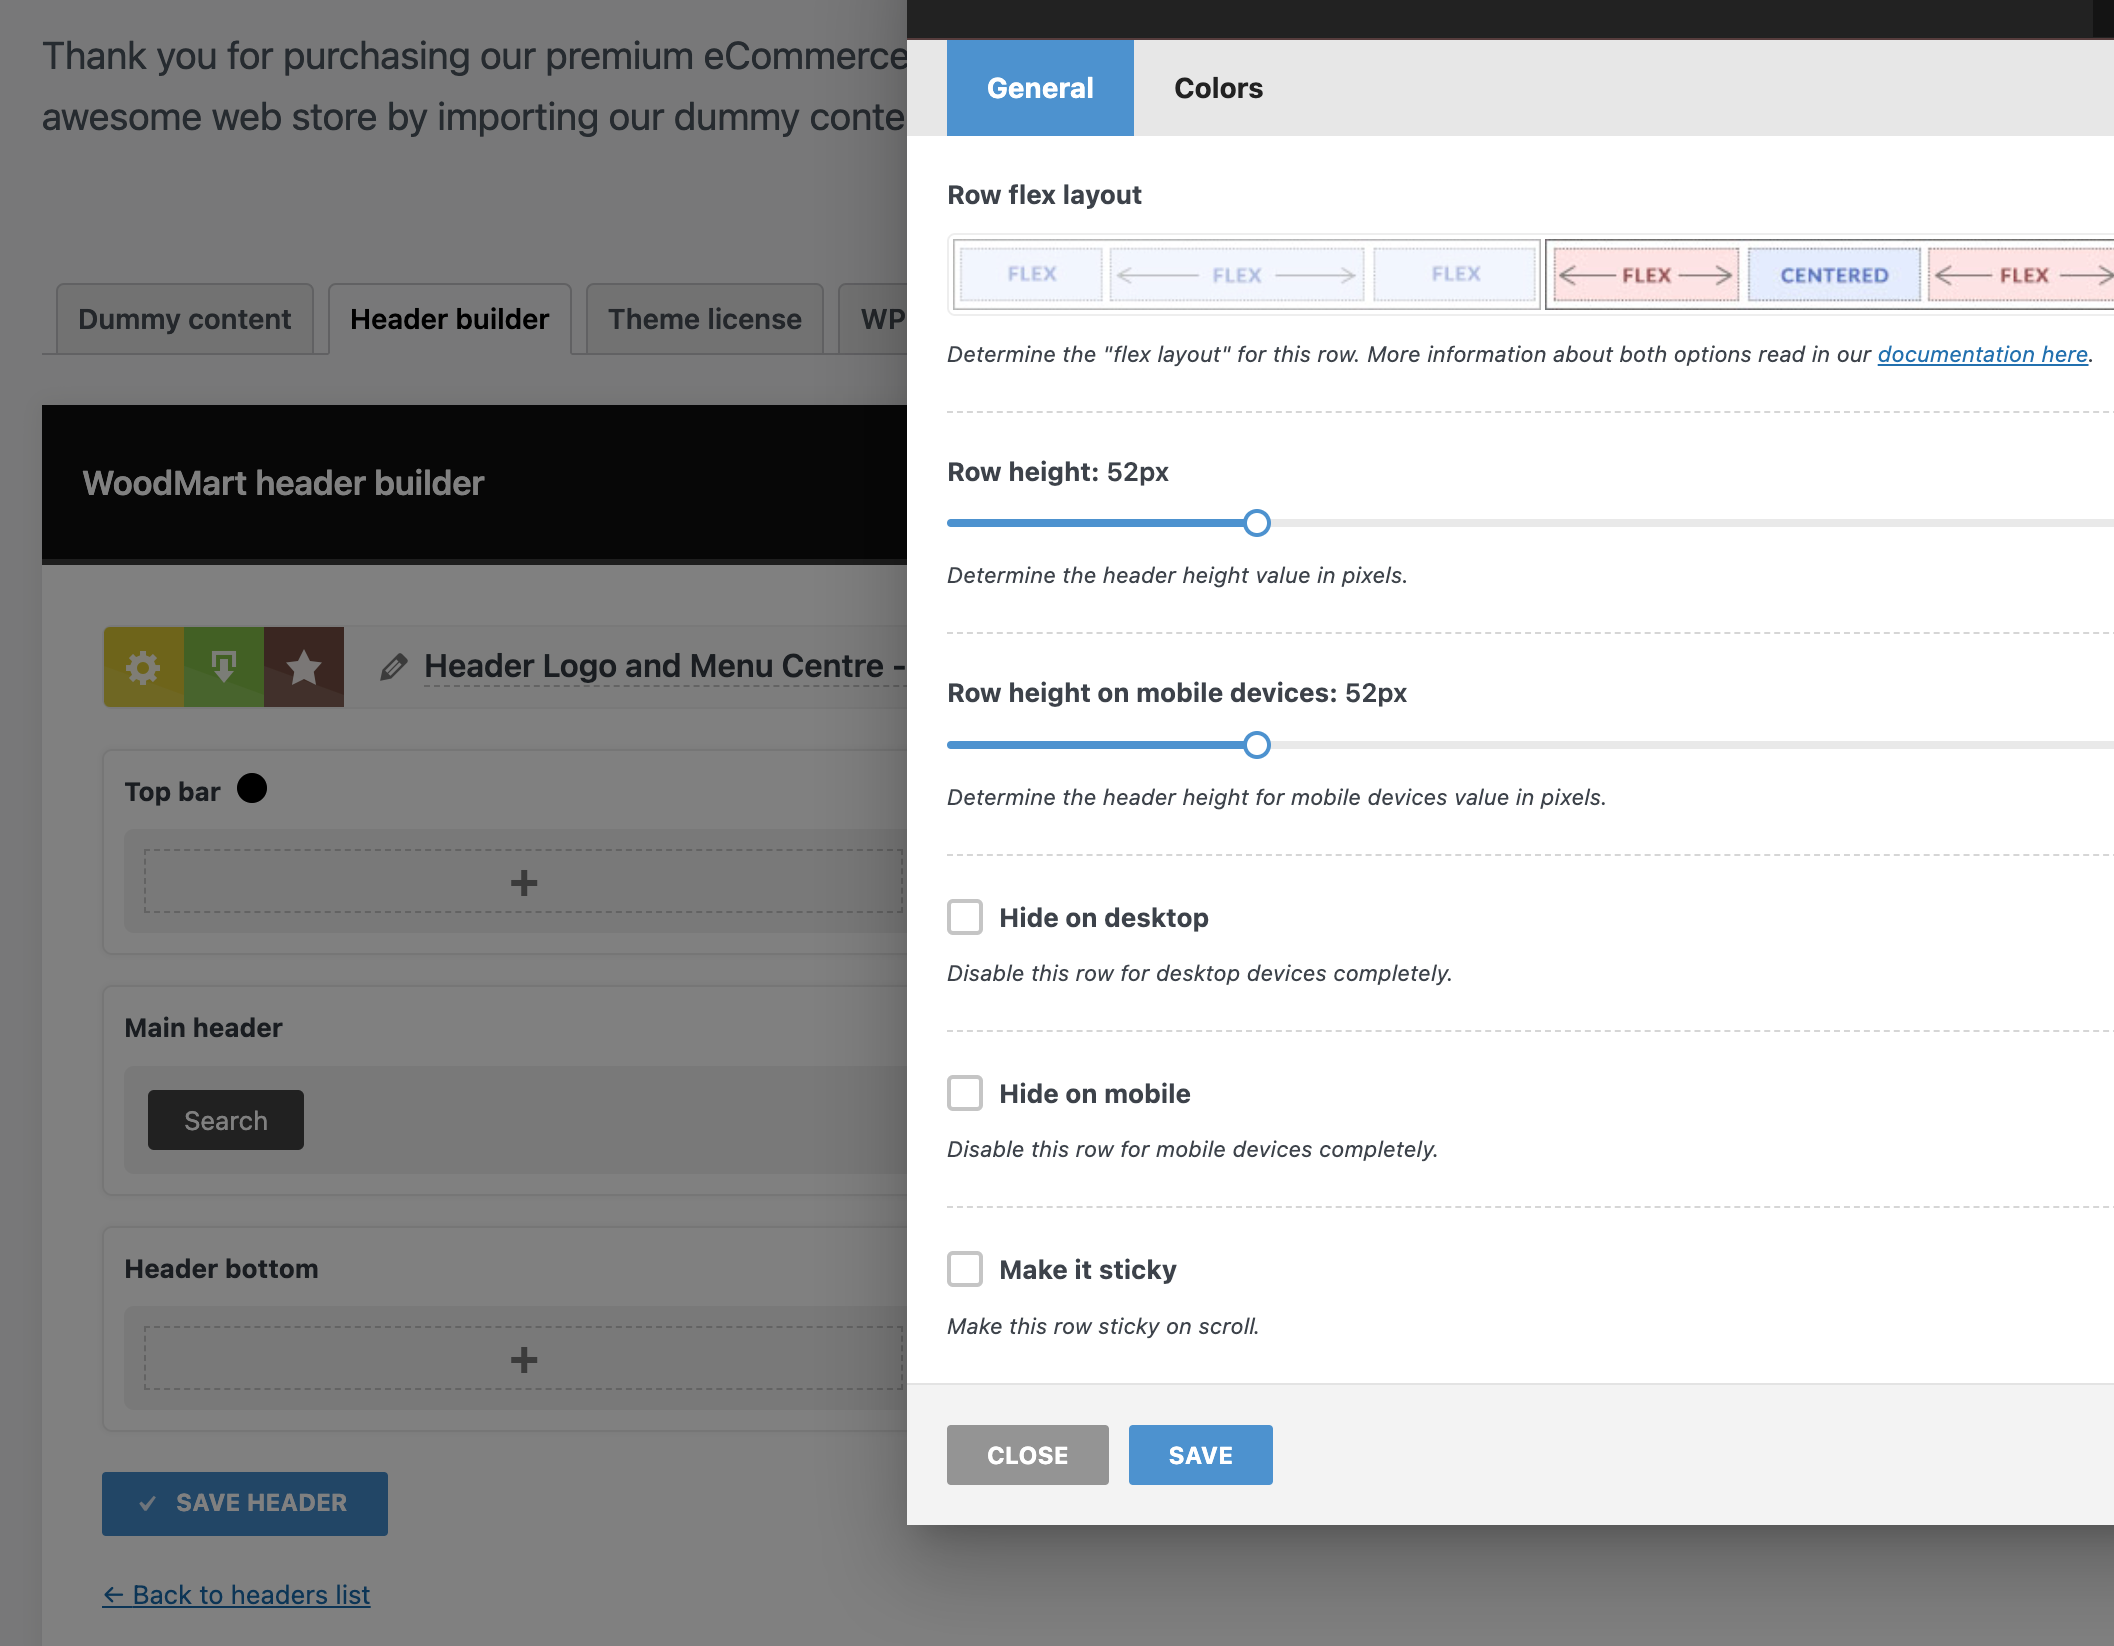Add element to Header bottom row
The width and height of the screenshot is (2114, 1646).
(x=523, y=1359)
